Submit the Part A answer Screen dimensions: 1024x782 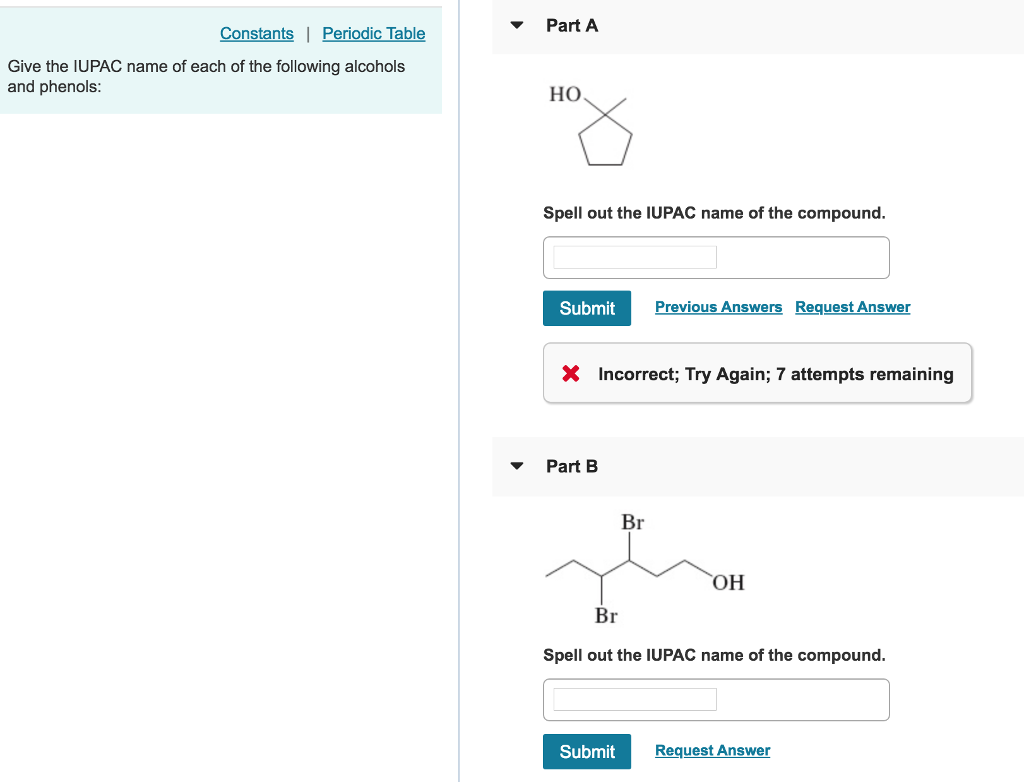click(x=586, y=308)
